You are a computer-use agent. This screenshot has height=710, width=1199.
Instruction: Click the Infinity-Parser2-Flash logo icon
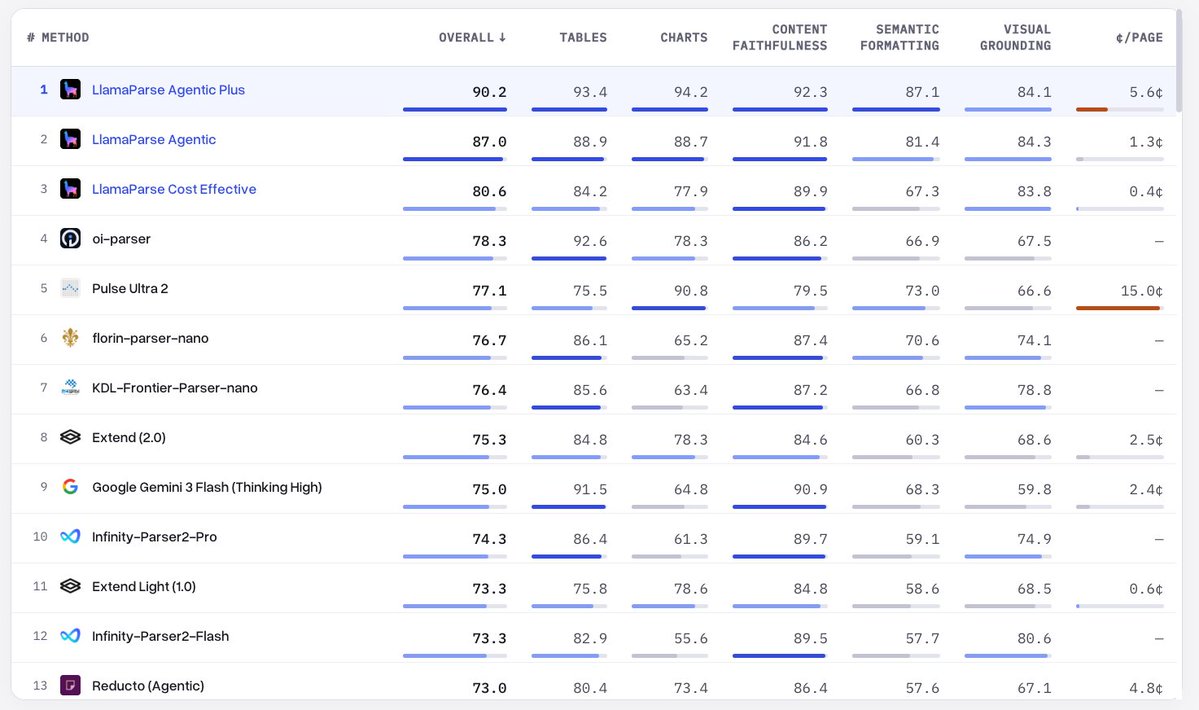click(70, 636)
